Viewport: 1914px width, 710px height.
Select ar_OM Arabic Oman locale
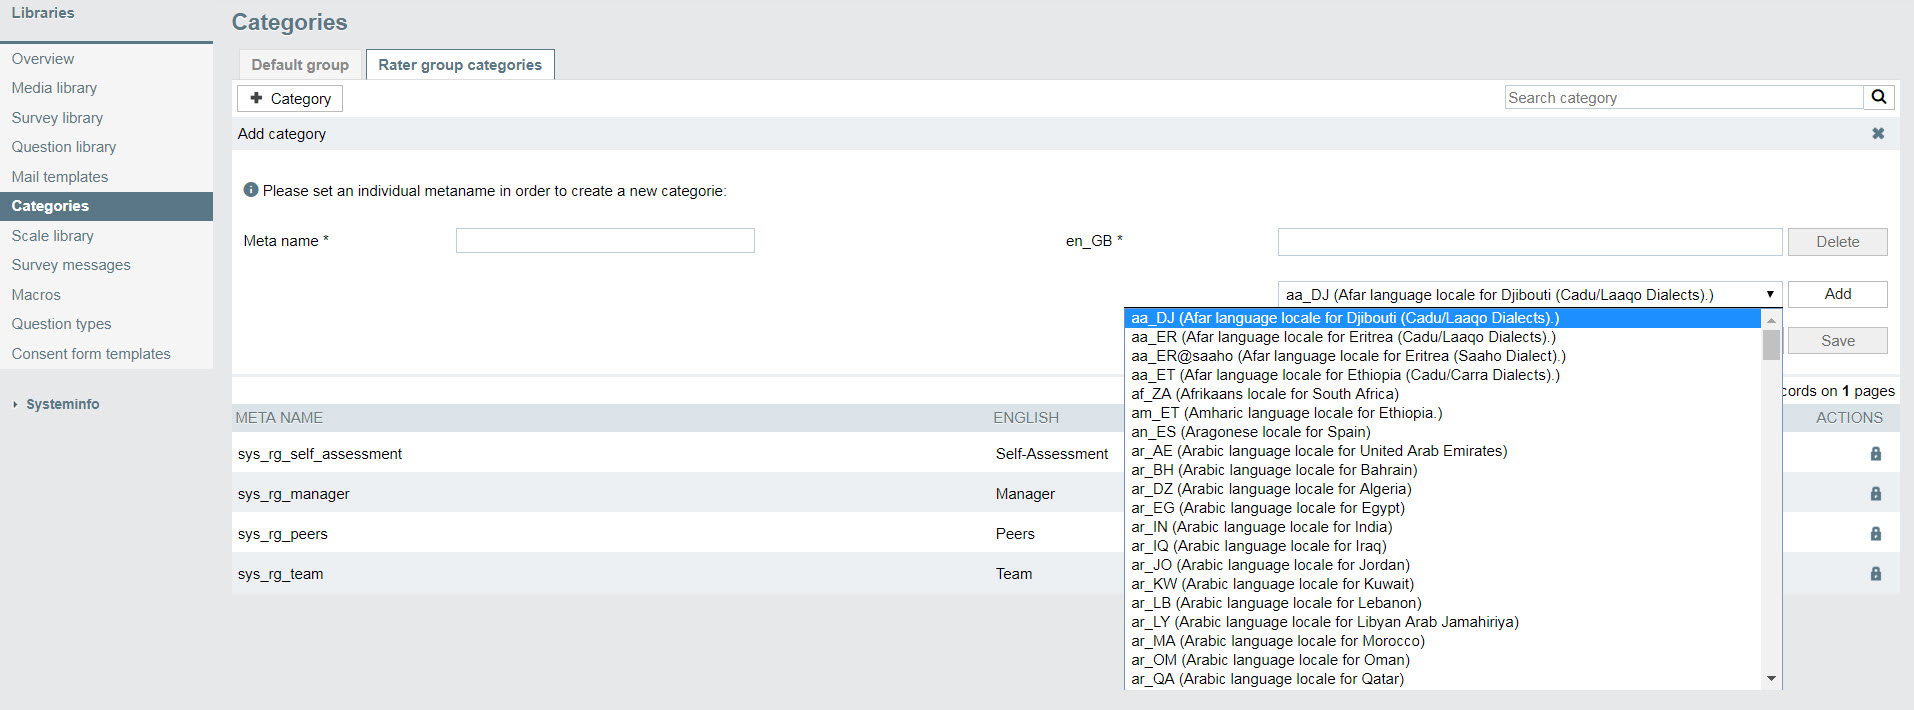pyautogui.click(x=1442, y=660)
